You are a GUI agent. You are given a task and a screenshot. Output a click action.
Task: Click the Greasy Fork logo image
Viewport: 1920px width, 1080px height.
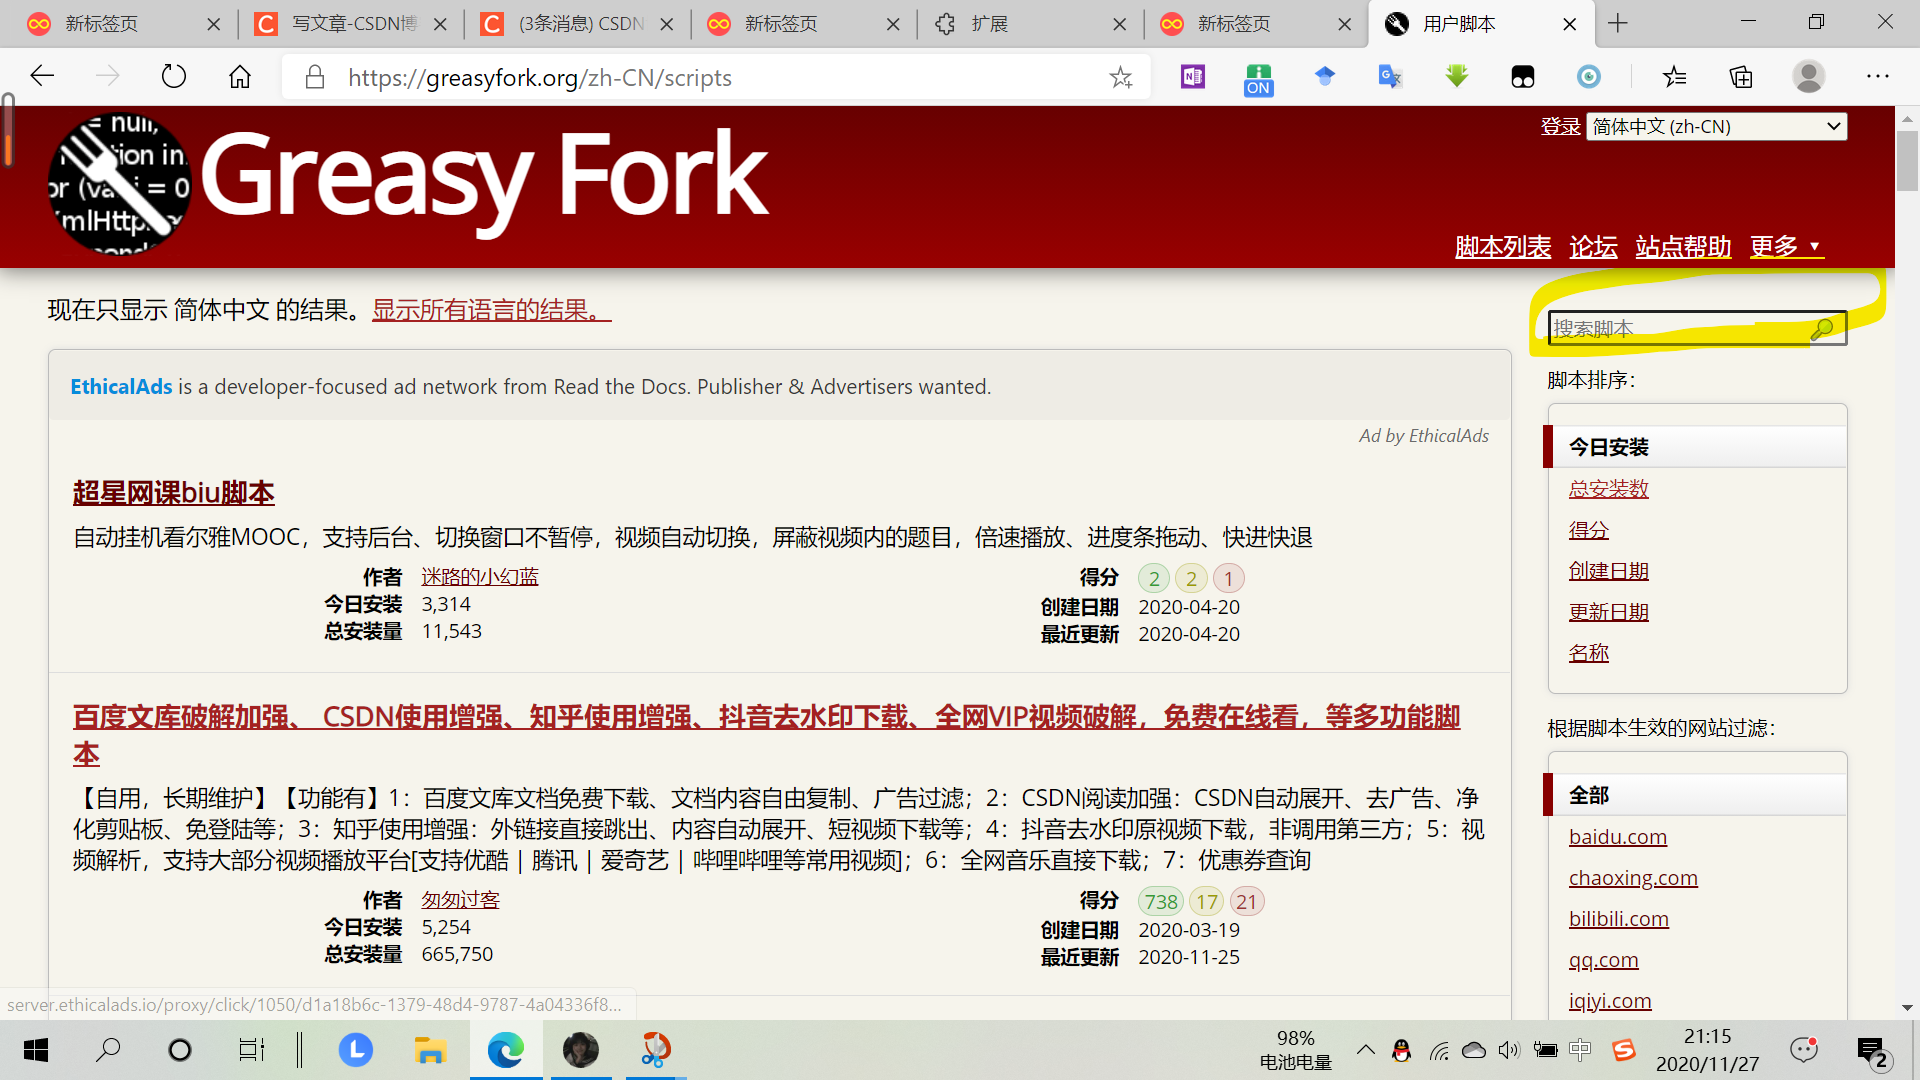tap(120, 185)
